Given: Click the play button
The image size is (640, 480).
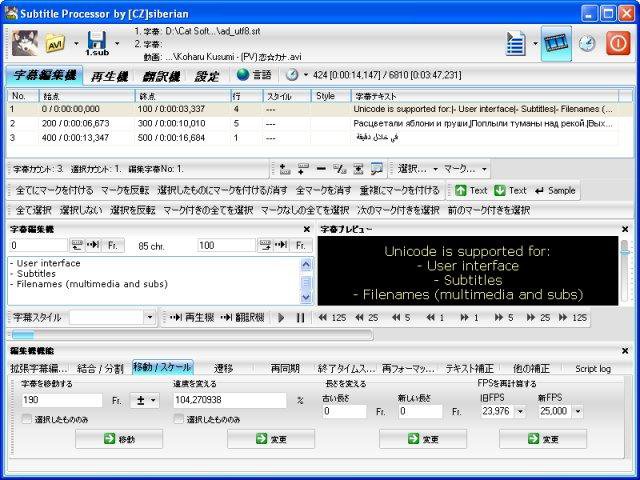Looking at the screenshot, I should pos(281,318).
